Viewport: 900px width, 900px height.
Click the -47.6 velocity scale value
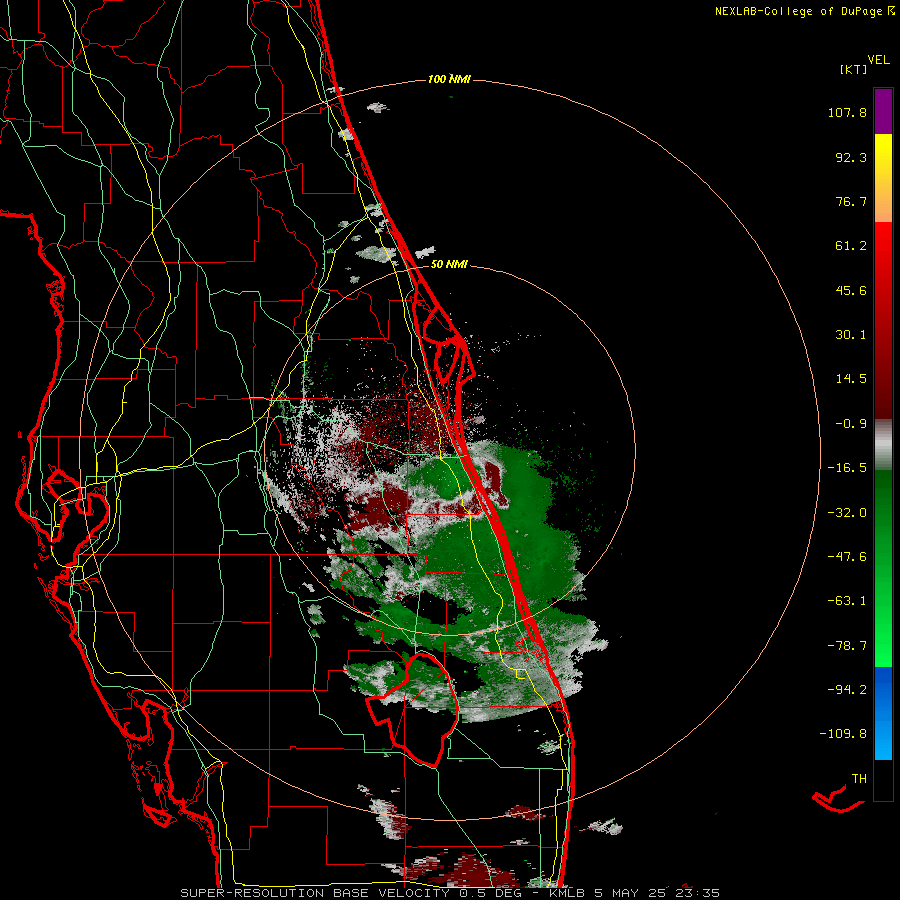847,557
